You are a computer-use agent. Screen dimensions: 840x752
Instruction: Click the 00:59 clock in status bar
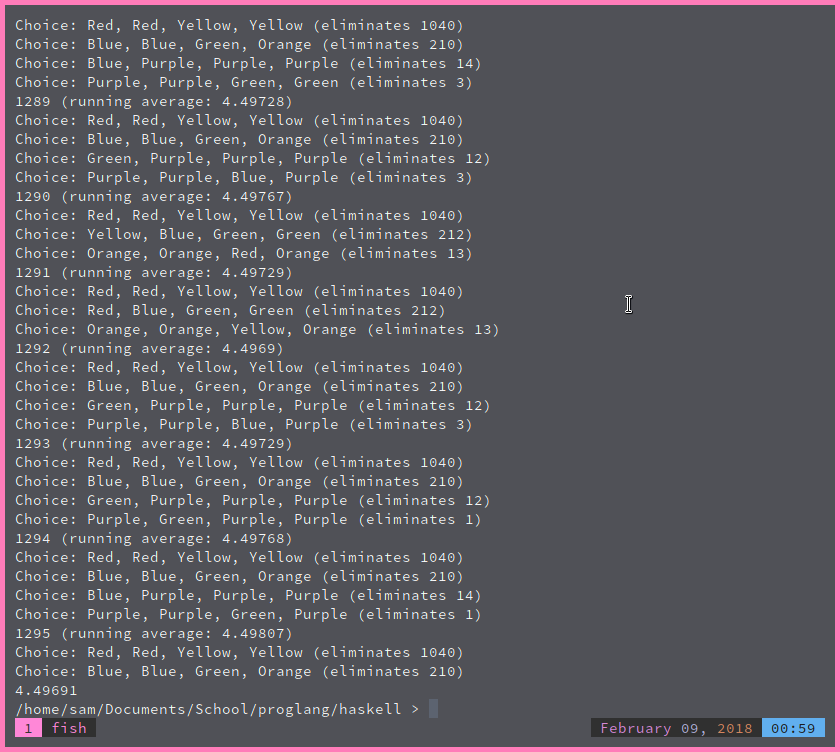point(793,728)
